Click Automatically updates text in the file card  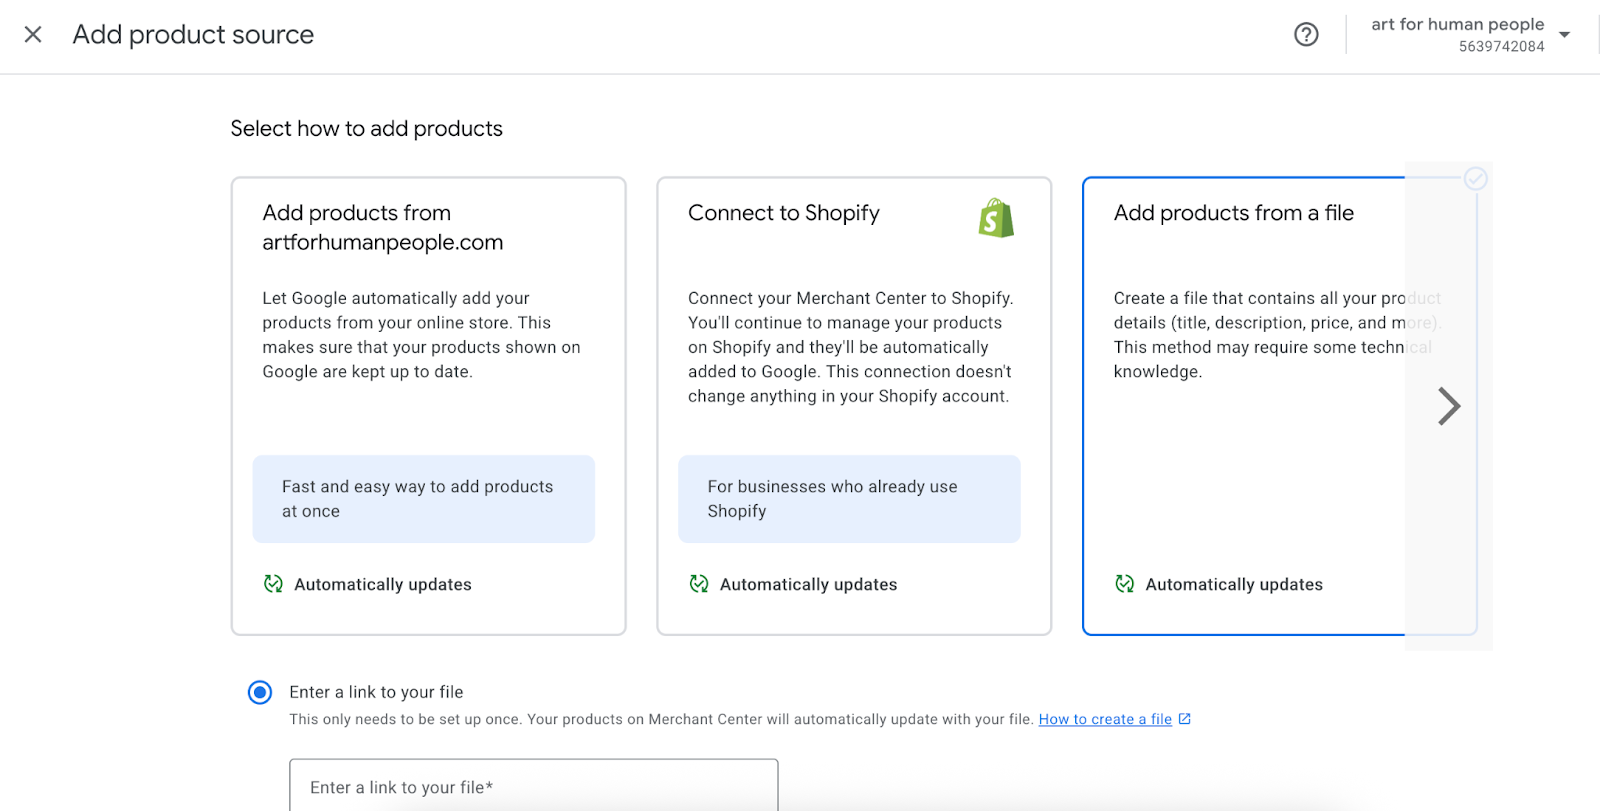[x=1234, y=584]
